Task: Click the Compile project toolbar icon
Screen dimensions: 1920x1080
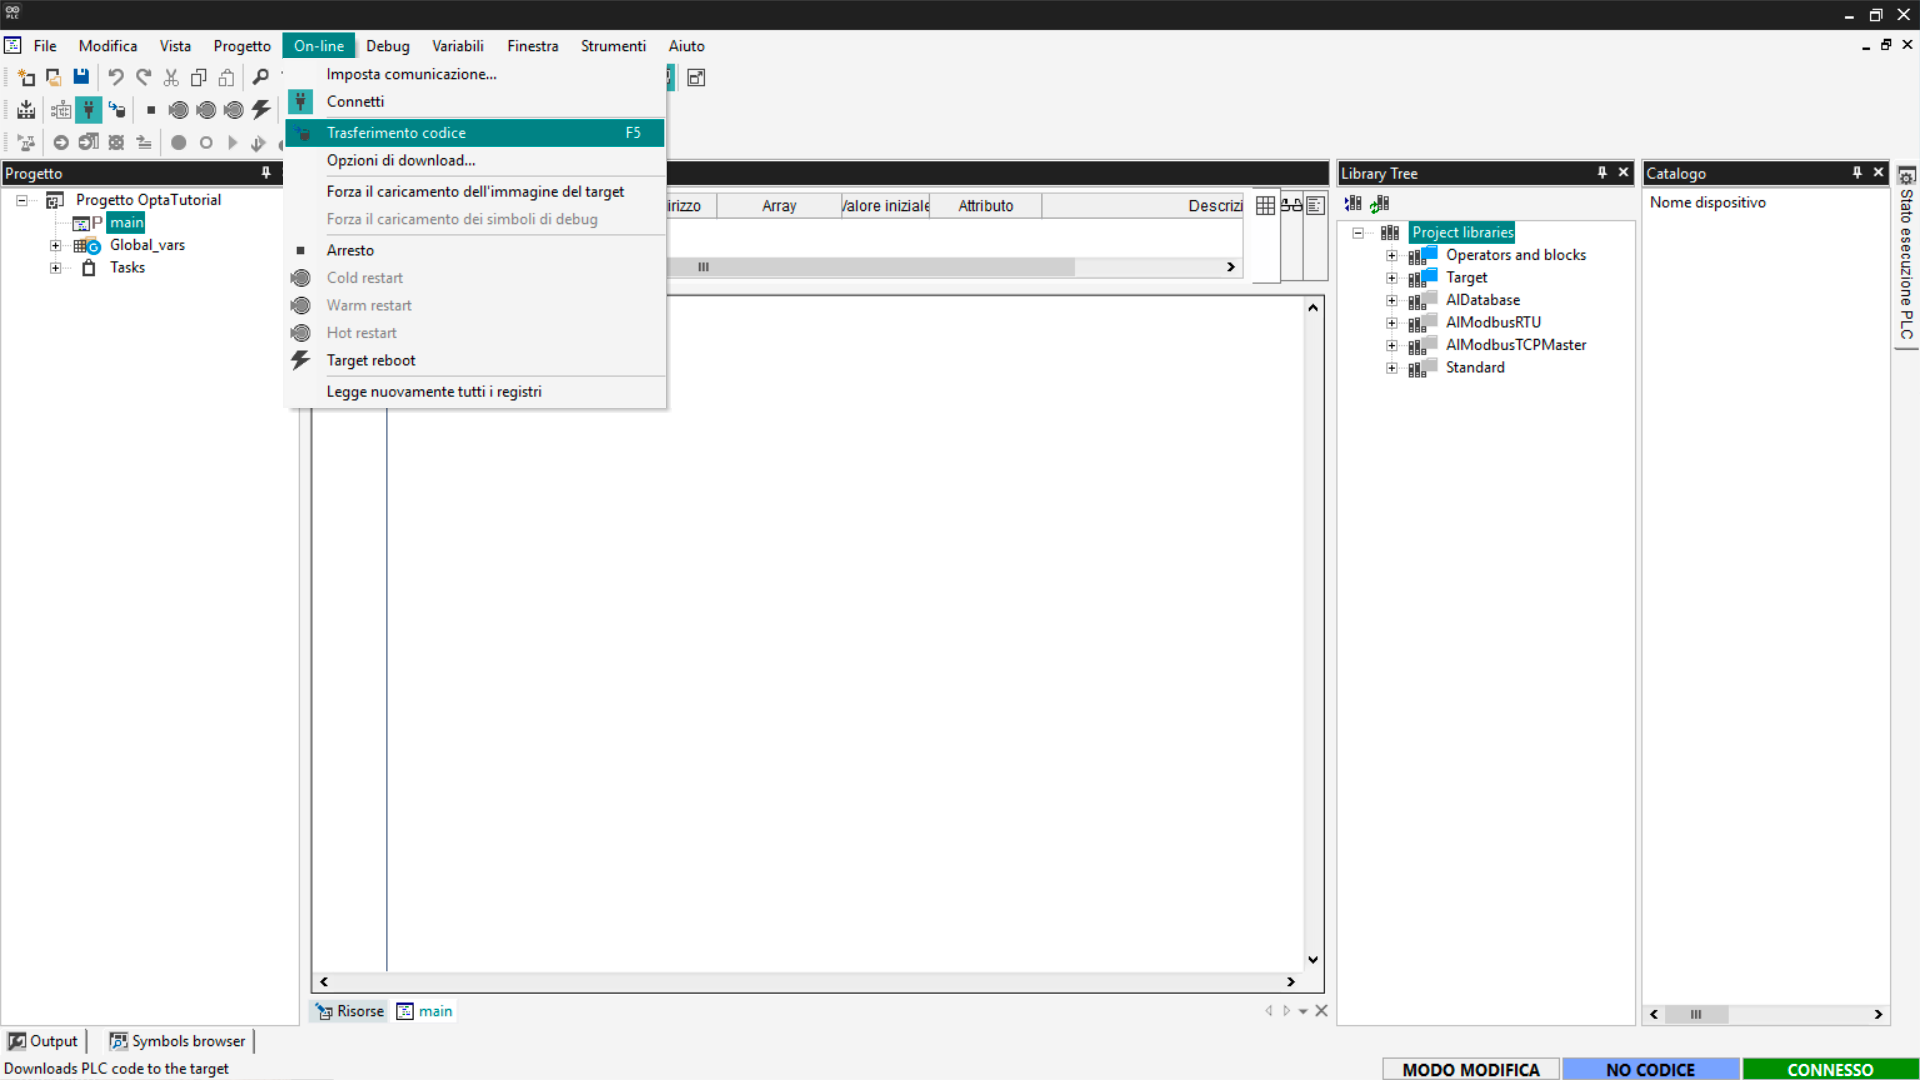Action: click(27, 110)
